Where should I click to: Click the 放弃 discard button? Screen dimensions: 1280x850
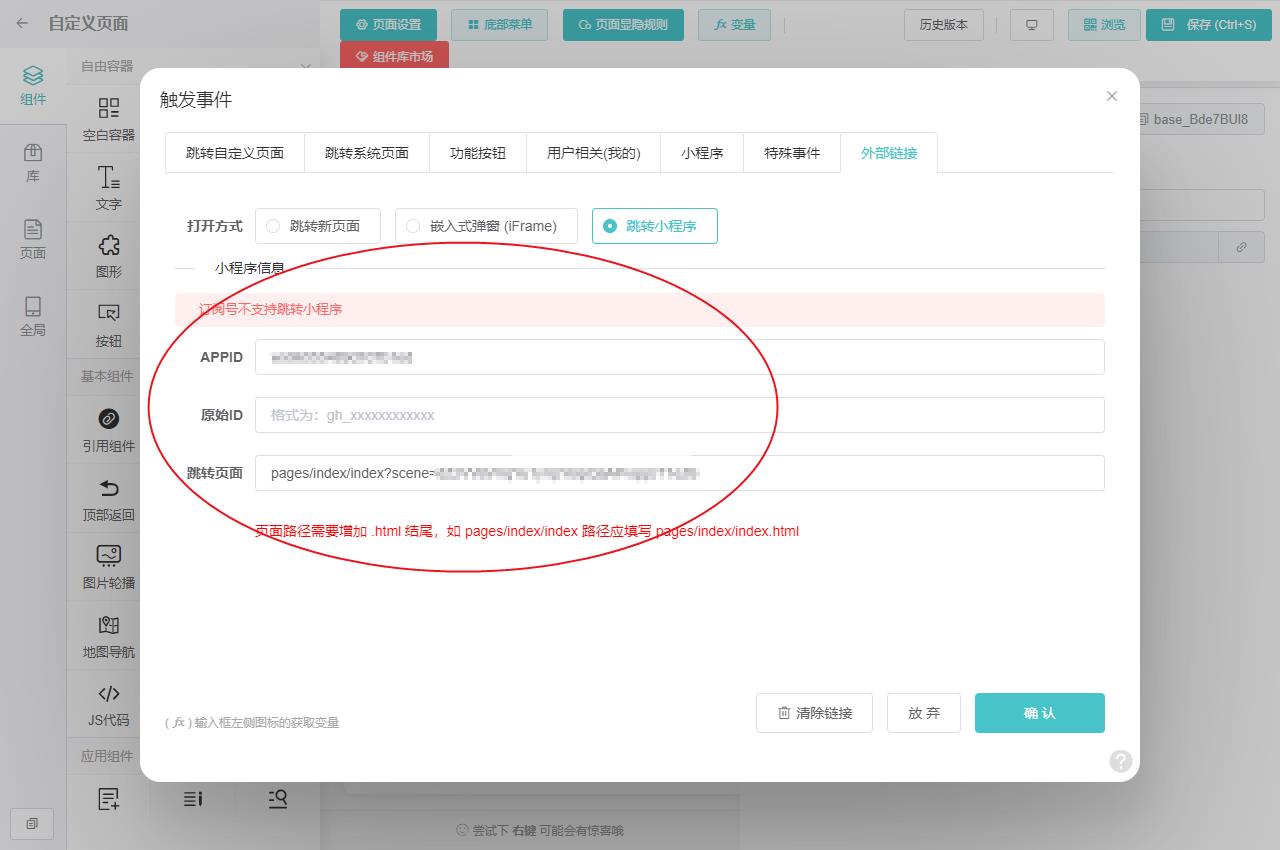pyautogui.click(x=923, y=713)
